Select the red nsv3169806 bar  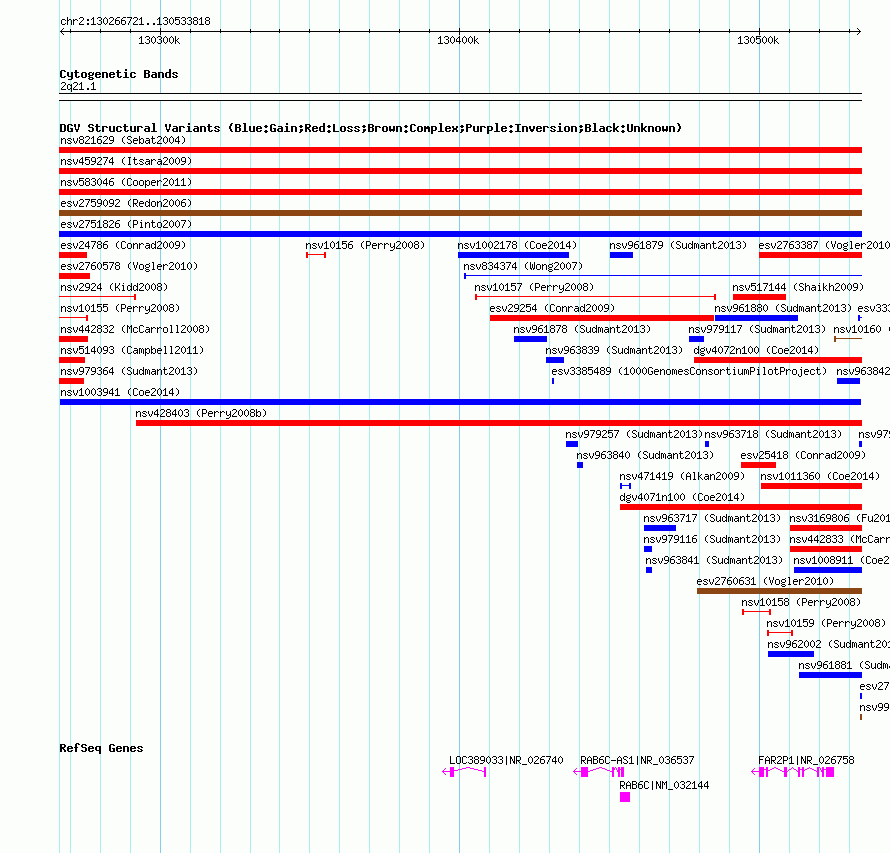[826, 528]
